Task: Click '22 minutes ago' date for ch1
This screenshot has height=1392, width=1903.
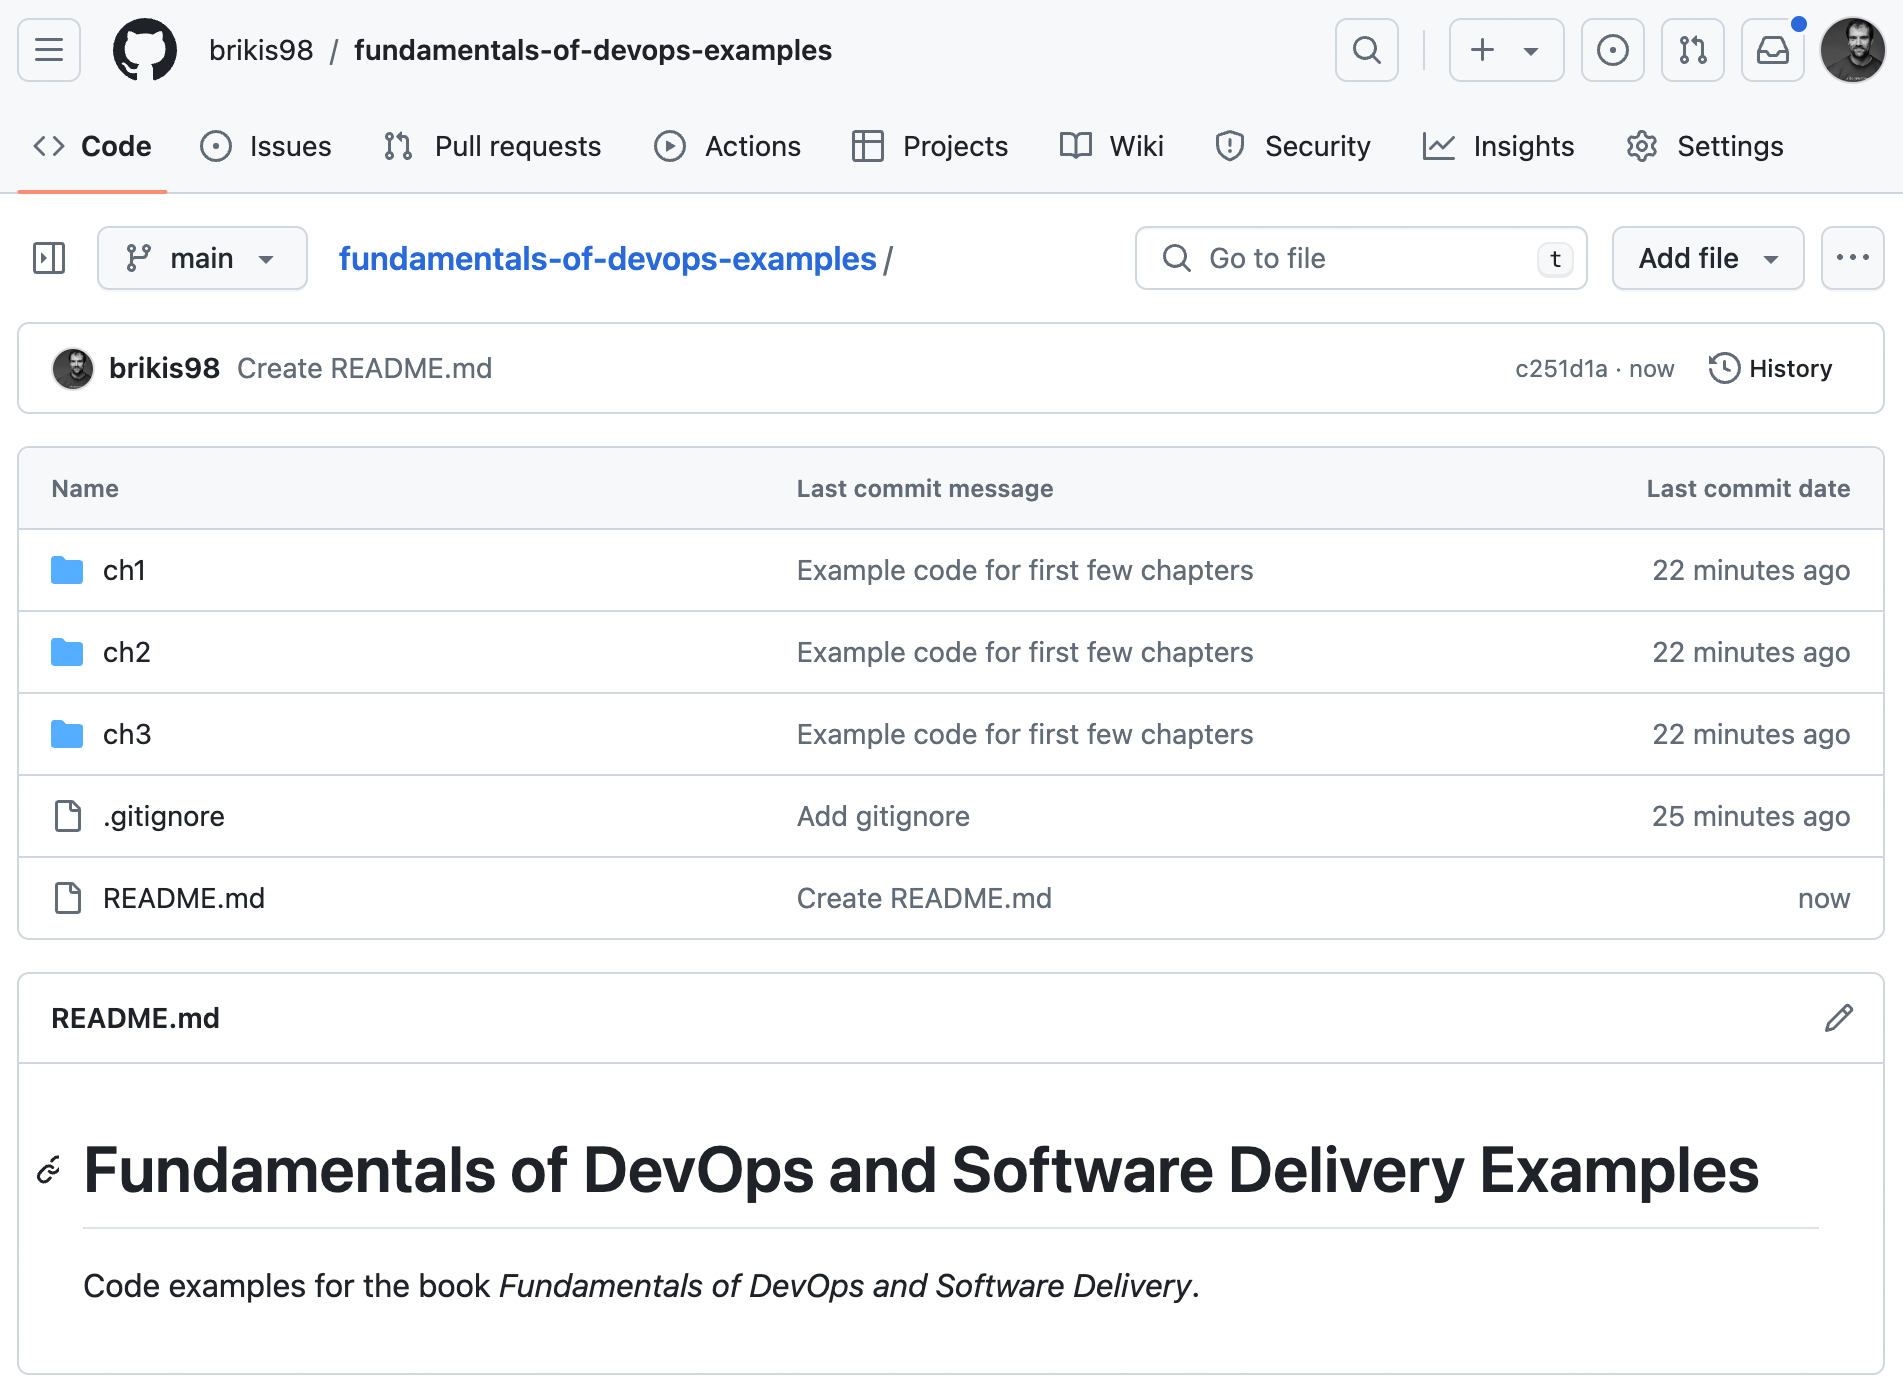Action: [x=1751, y=570]
